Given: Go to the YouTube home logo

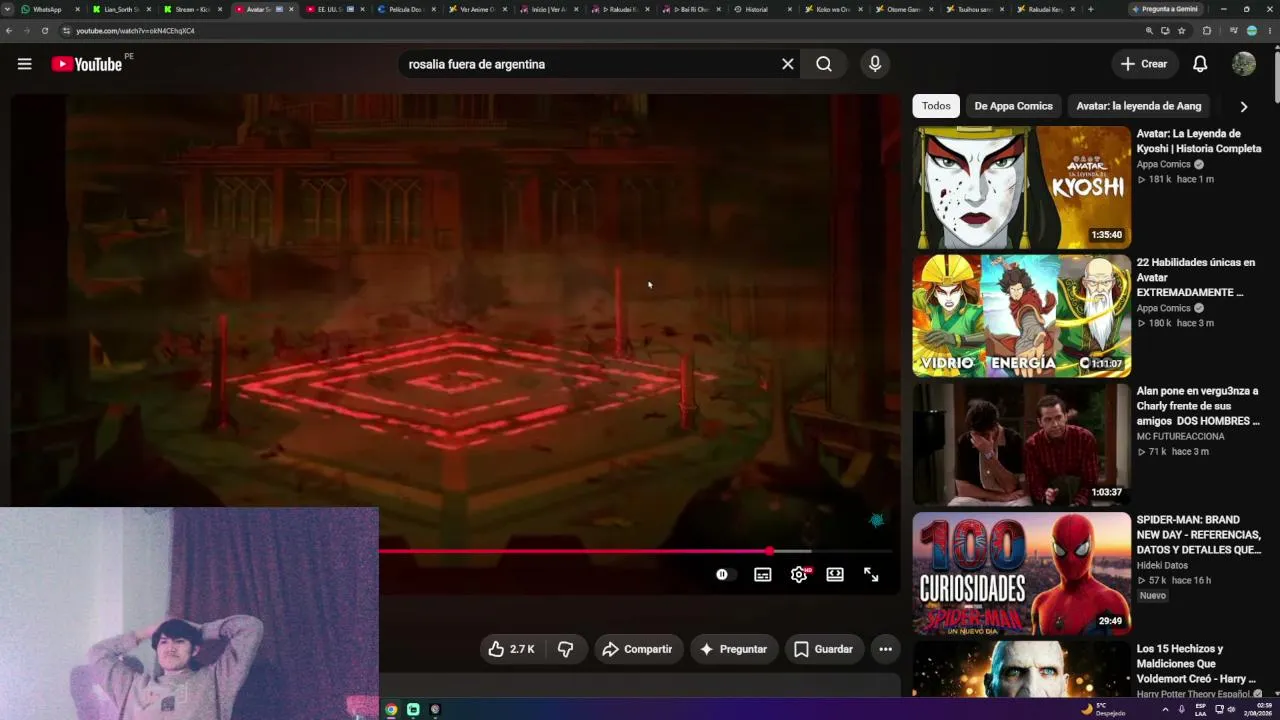Looking at the screenshot, I should coord(87,64).
